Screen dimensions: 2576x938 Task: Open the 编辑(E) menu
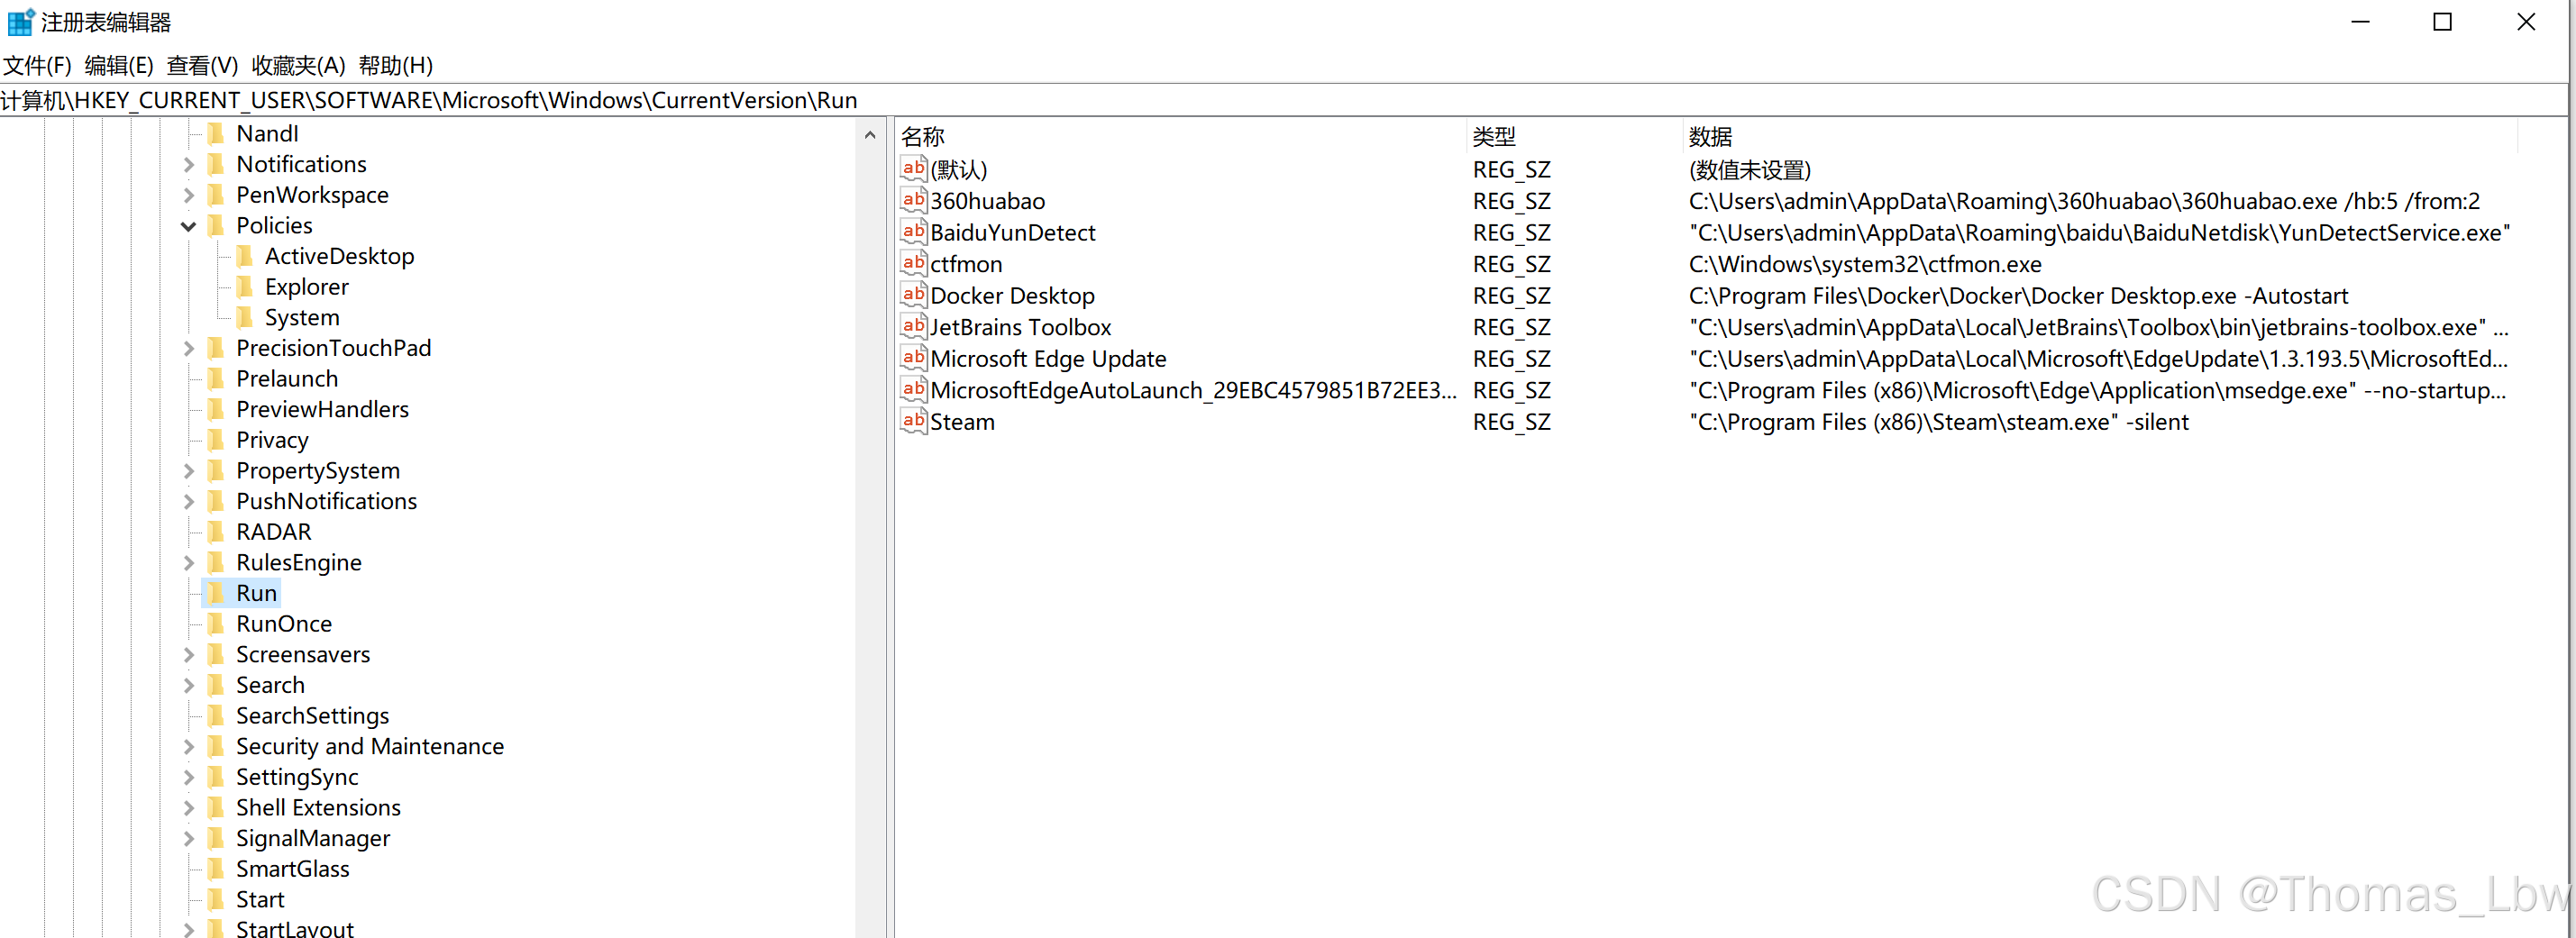(119, 66)
